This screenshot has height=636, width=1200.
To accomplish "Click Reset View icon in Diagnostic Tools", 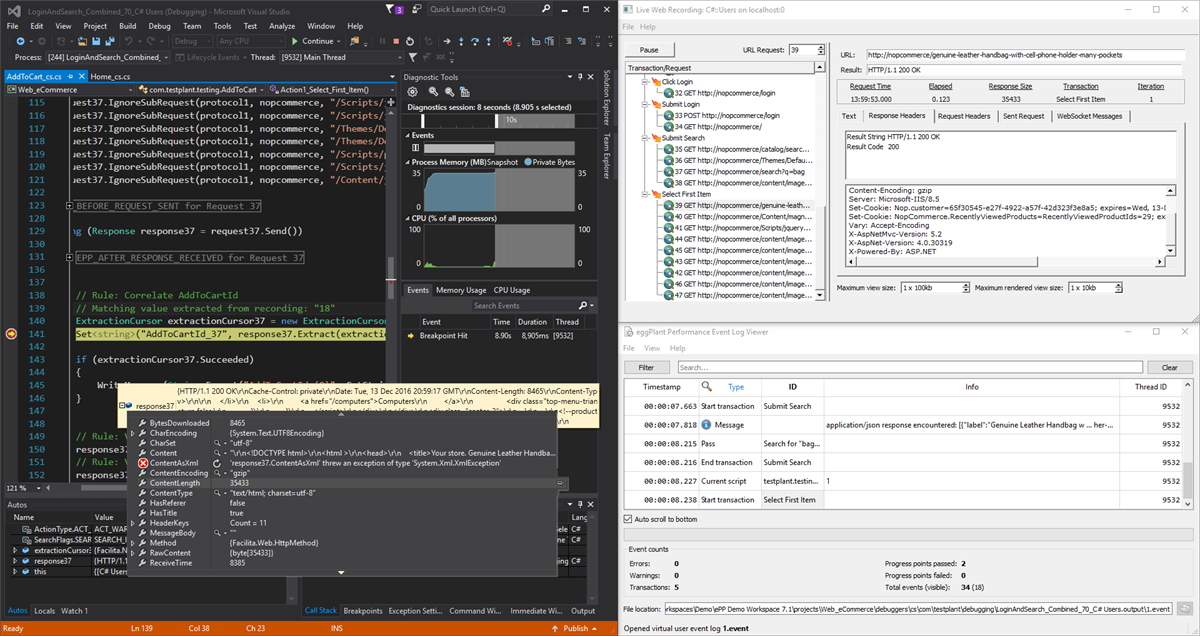I will [x=465, y=92].
